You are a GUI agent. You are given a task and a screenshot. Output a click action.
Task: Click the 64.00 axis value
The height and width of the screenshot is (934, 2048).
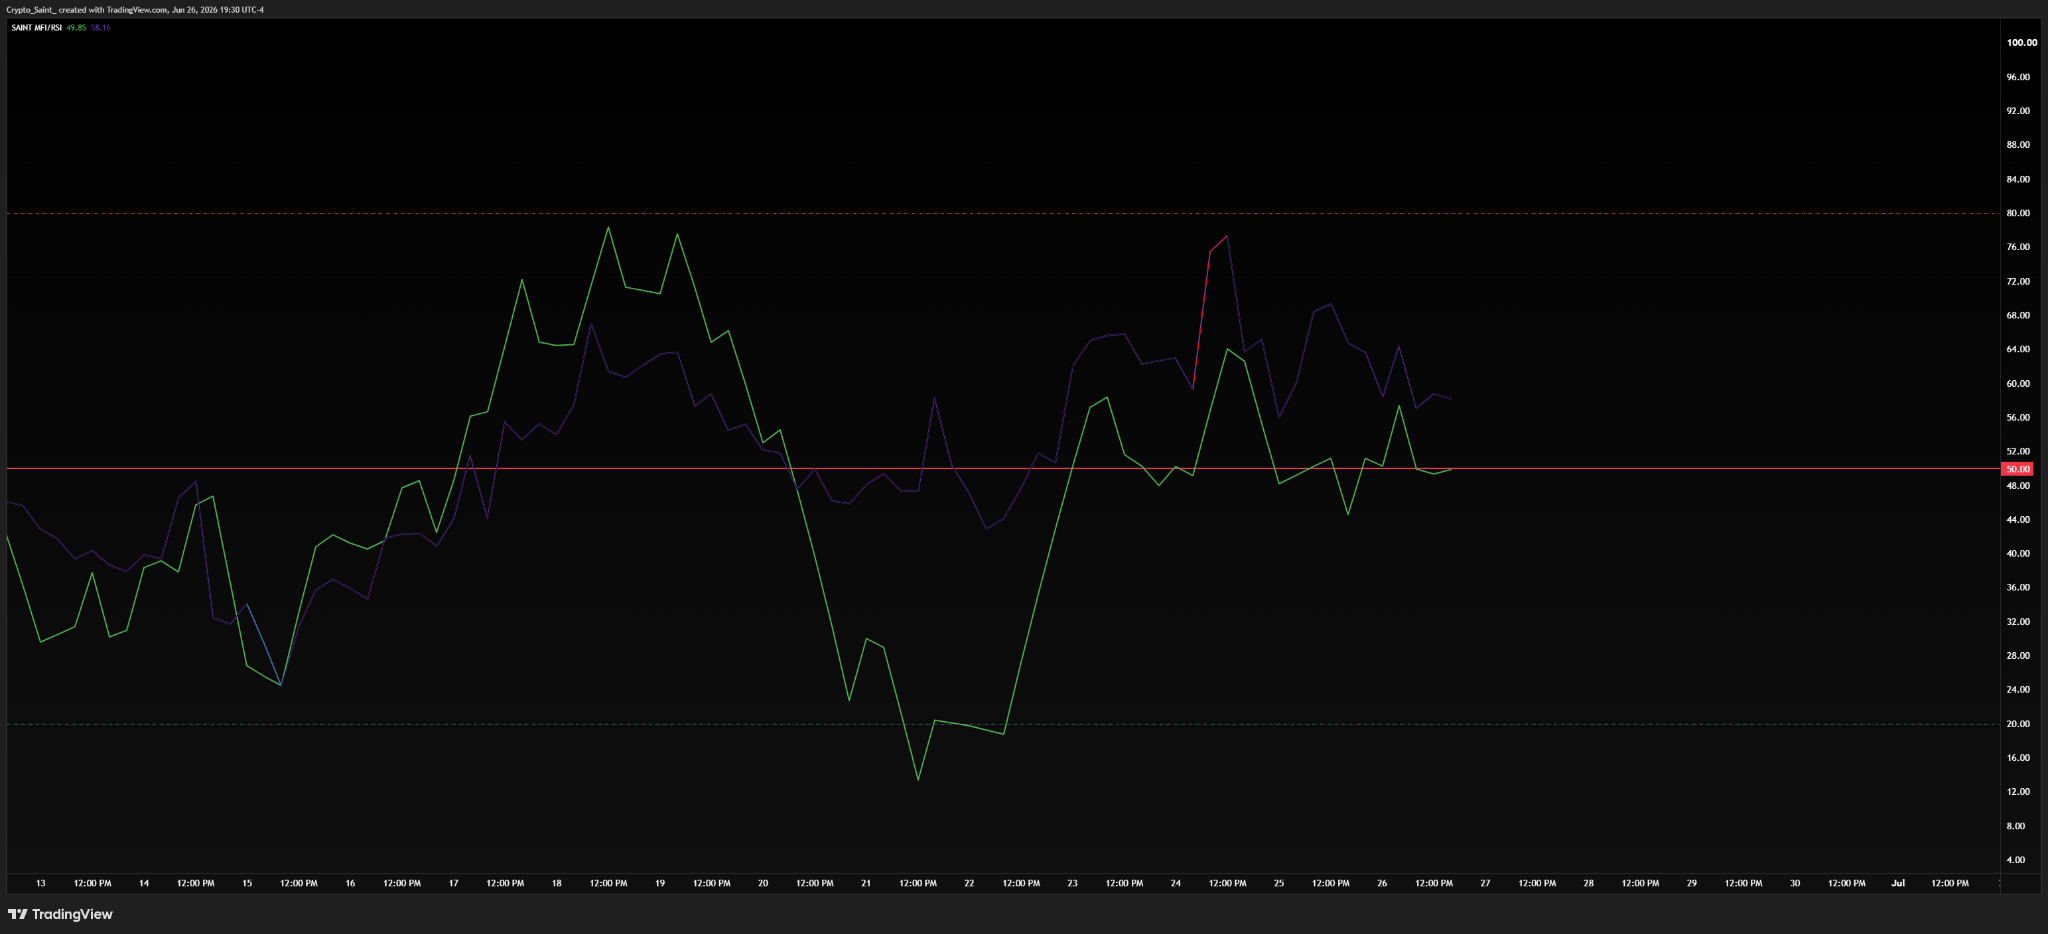pos(2018,350)
